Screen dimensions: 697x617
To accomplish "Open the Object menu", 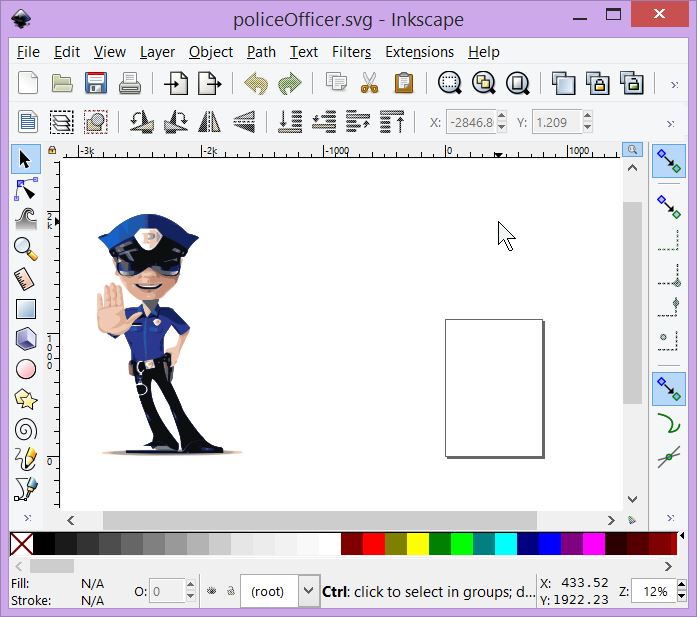I will click(211, 52).
